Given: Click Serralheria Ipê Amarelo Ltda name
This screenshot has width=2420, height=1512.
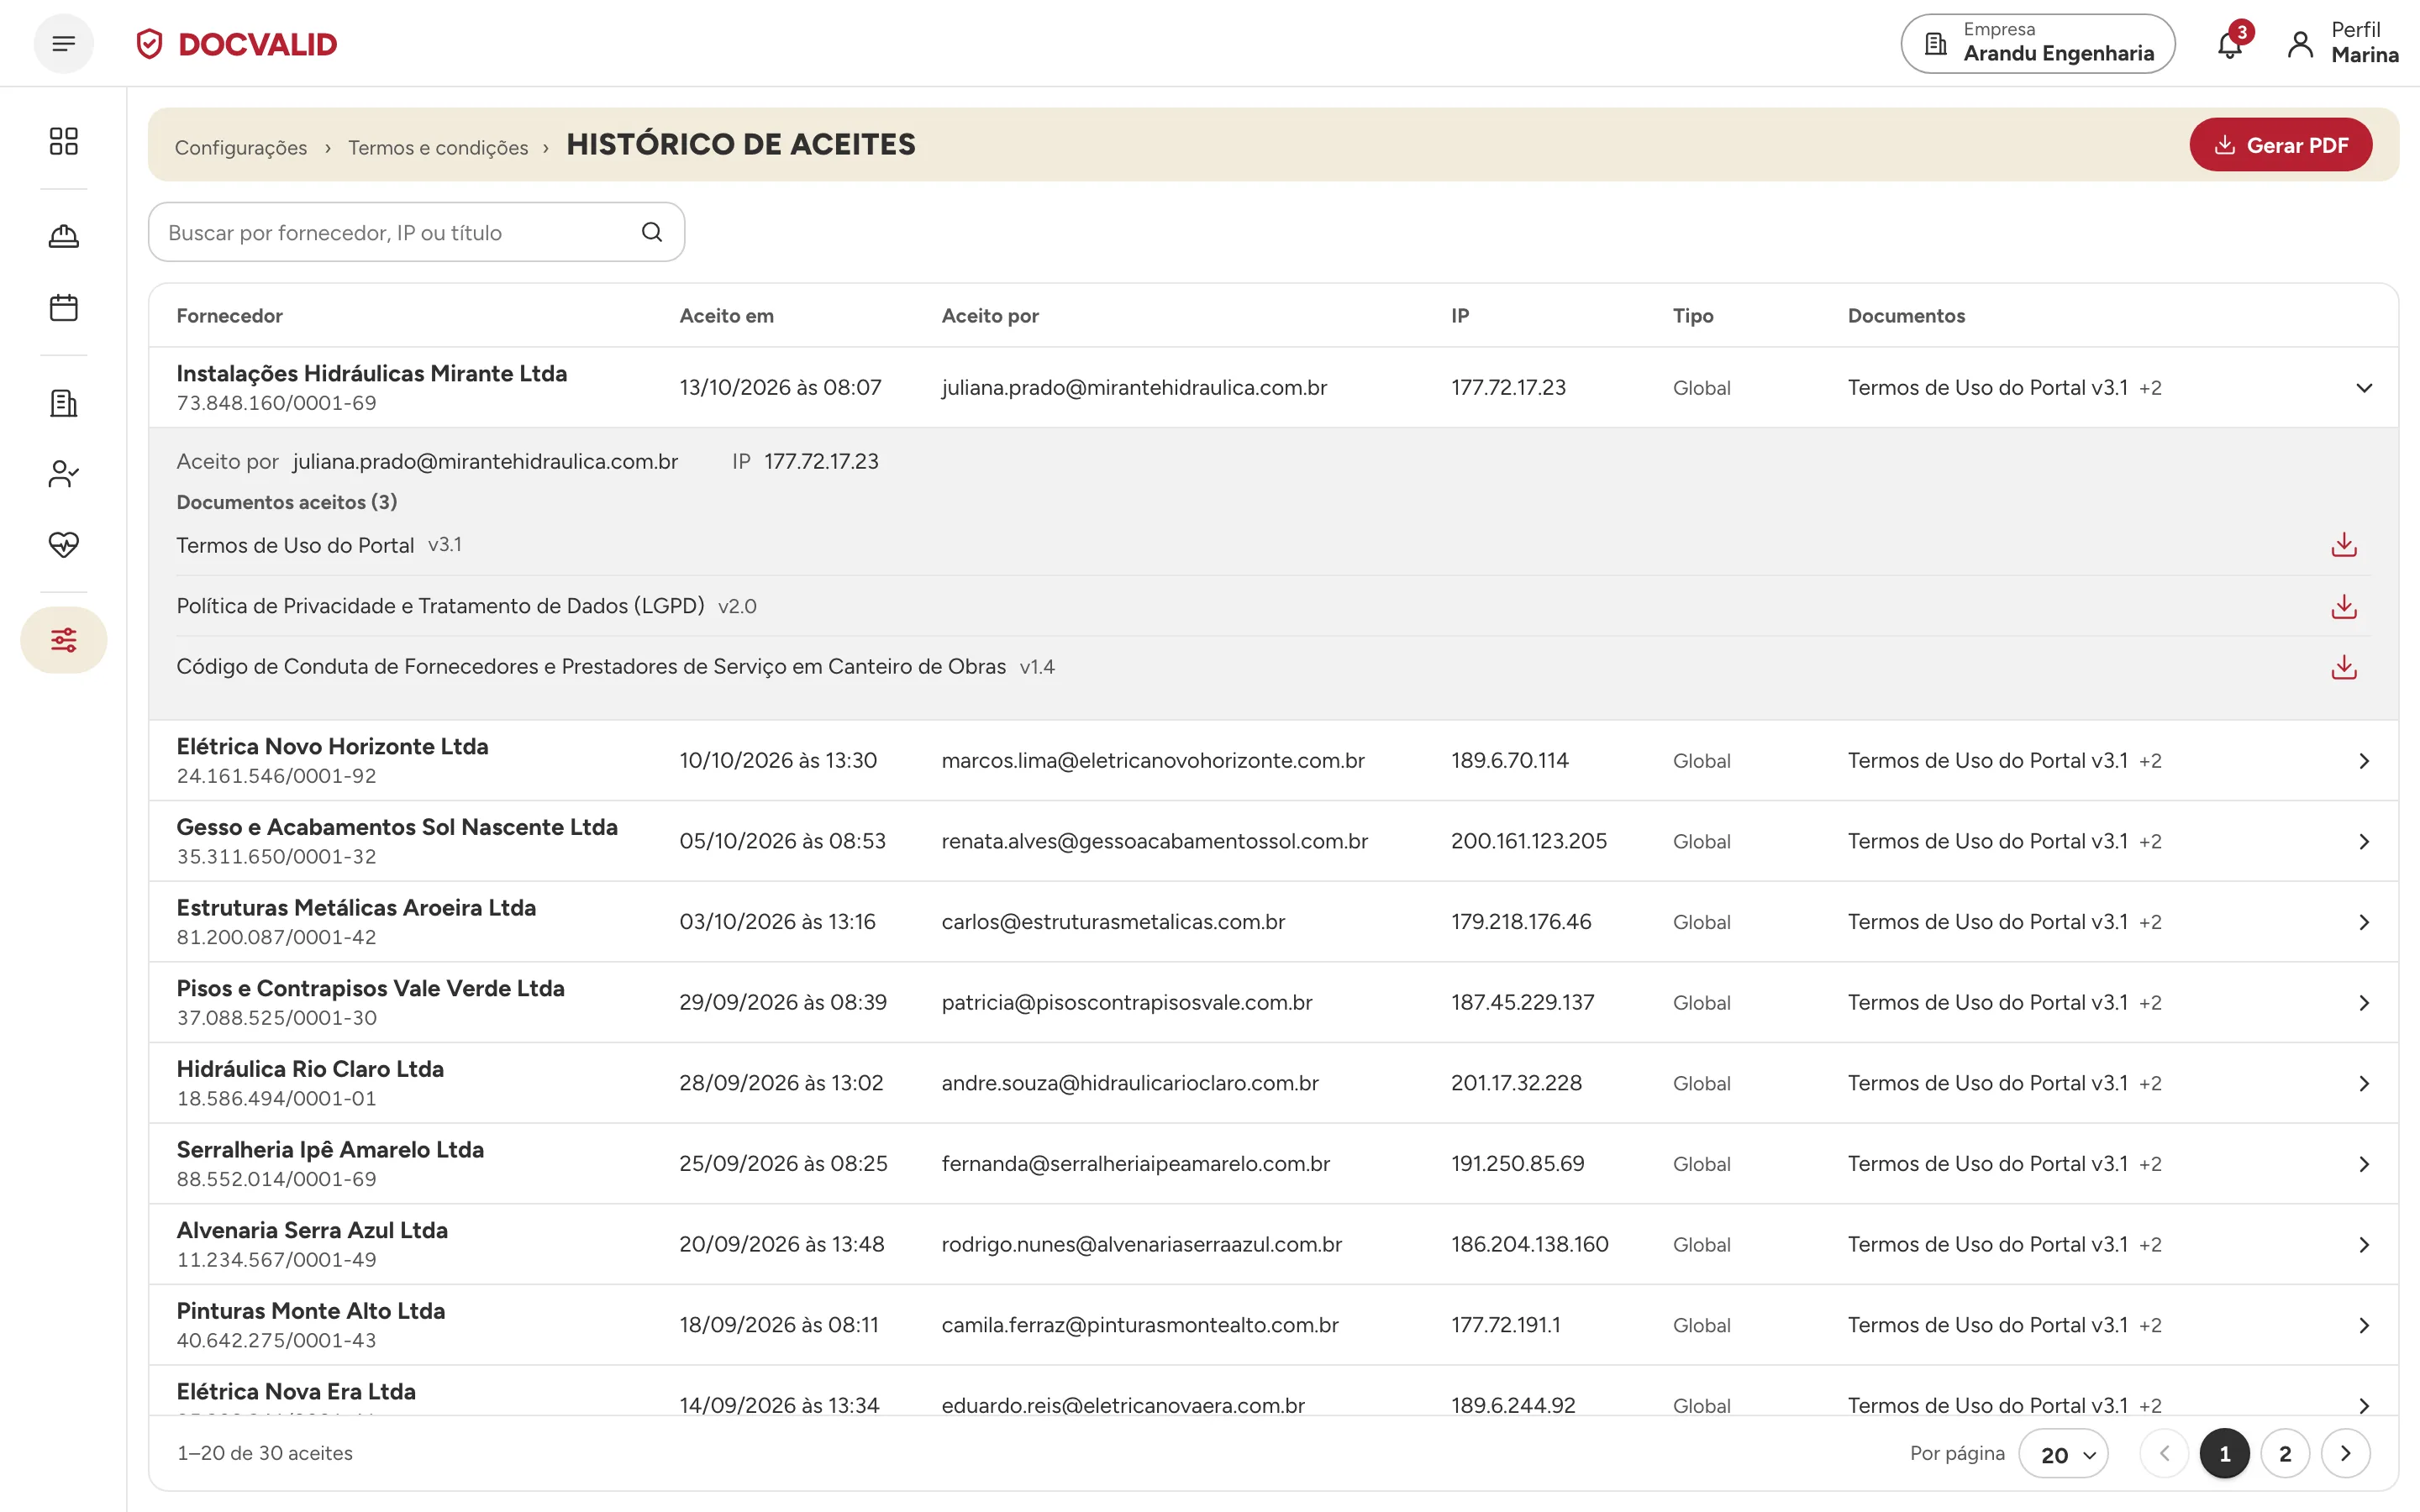Looking at the screenshot, I should (x=330, y=1150).
